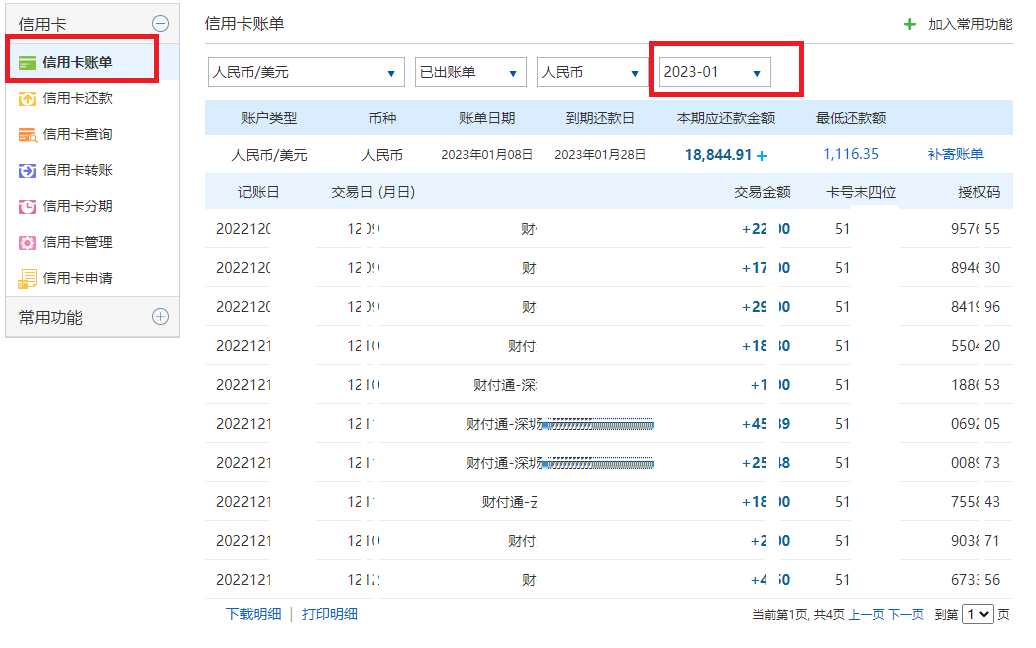Click the 信用卡分期 installment icon
The image size is (1036, 648).
28,206
